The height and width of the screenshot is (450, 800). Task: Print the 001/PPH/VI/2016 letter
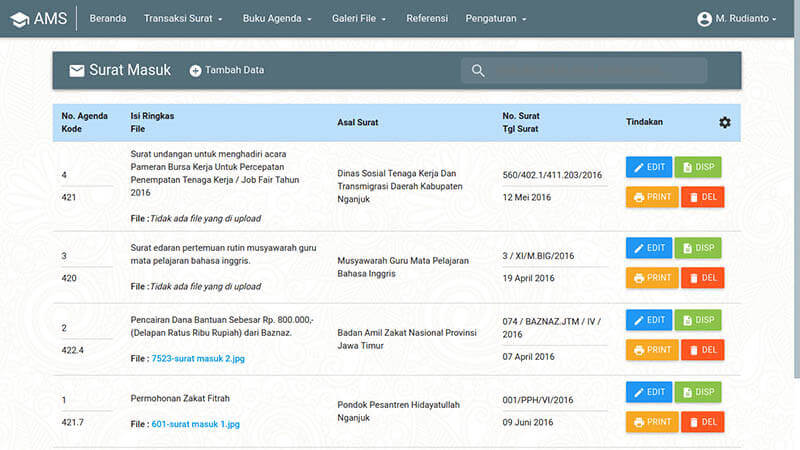pyautogui.click(x=652, y=422)
